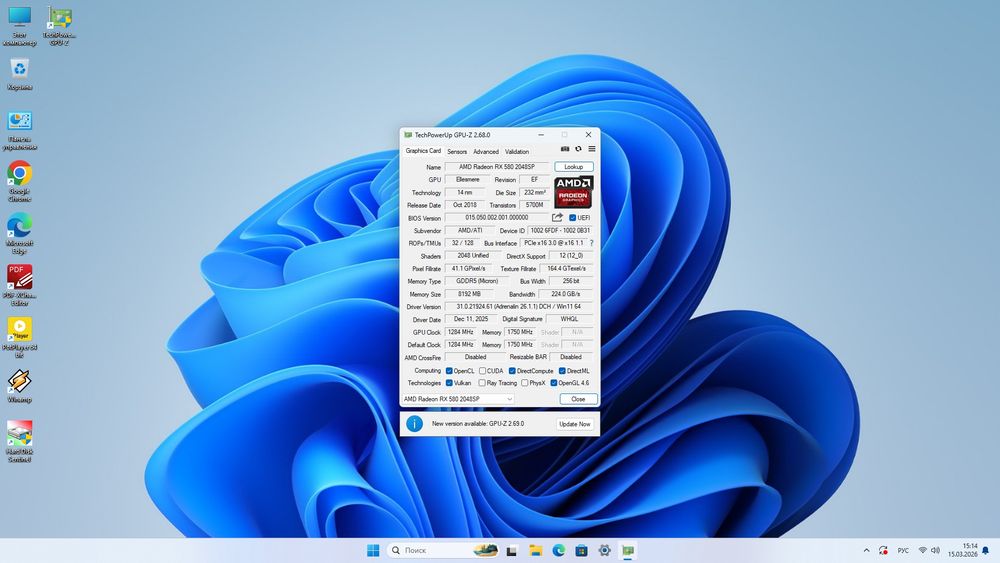Switch to the Sensors tab
Screen dimensions: 1000x563
tap(457, 152)
